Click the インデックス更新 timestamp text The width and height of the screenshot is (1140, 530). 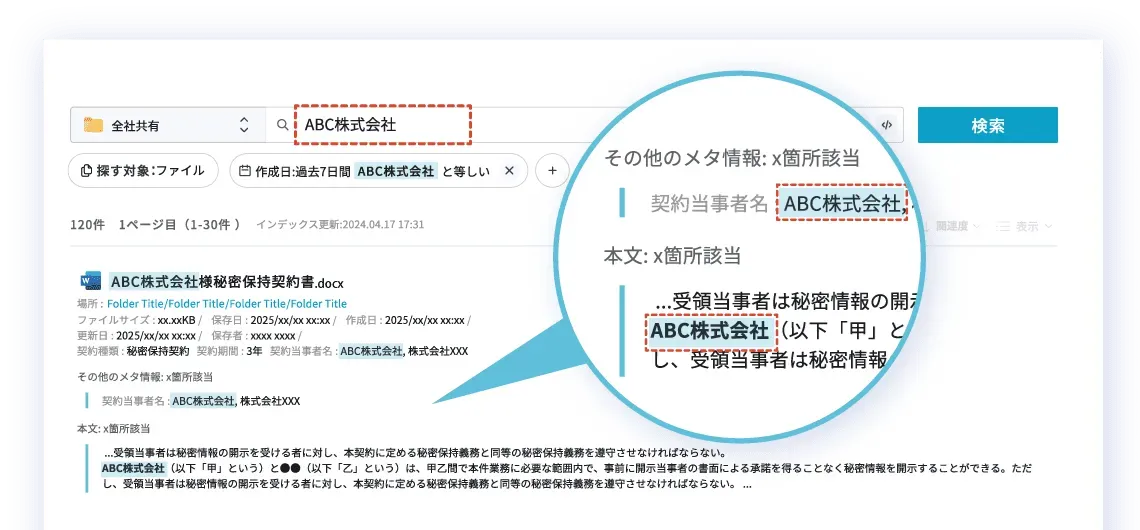(340, 225)
